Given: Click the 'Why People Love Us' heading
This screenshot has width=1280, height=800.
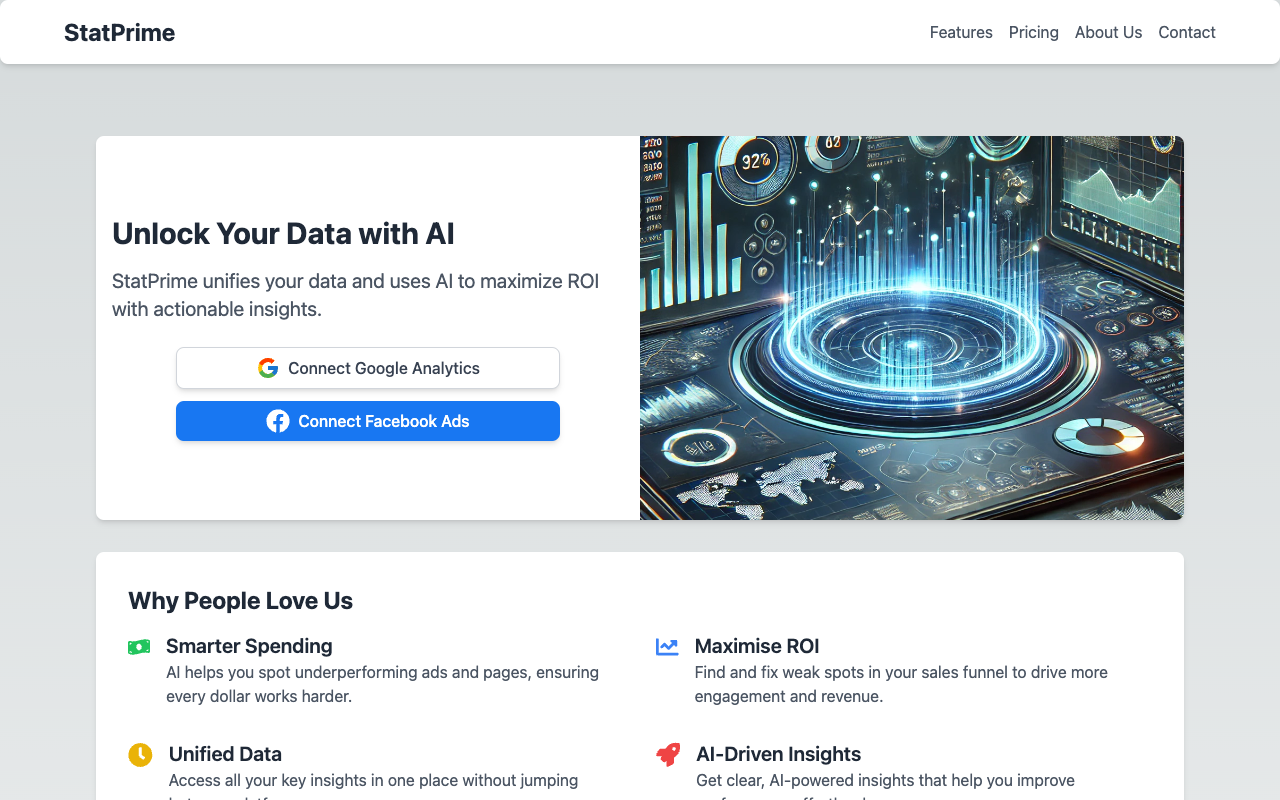Looking at the screenshot, I should [240, 601].
